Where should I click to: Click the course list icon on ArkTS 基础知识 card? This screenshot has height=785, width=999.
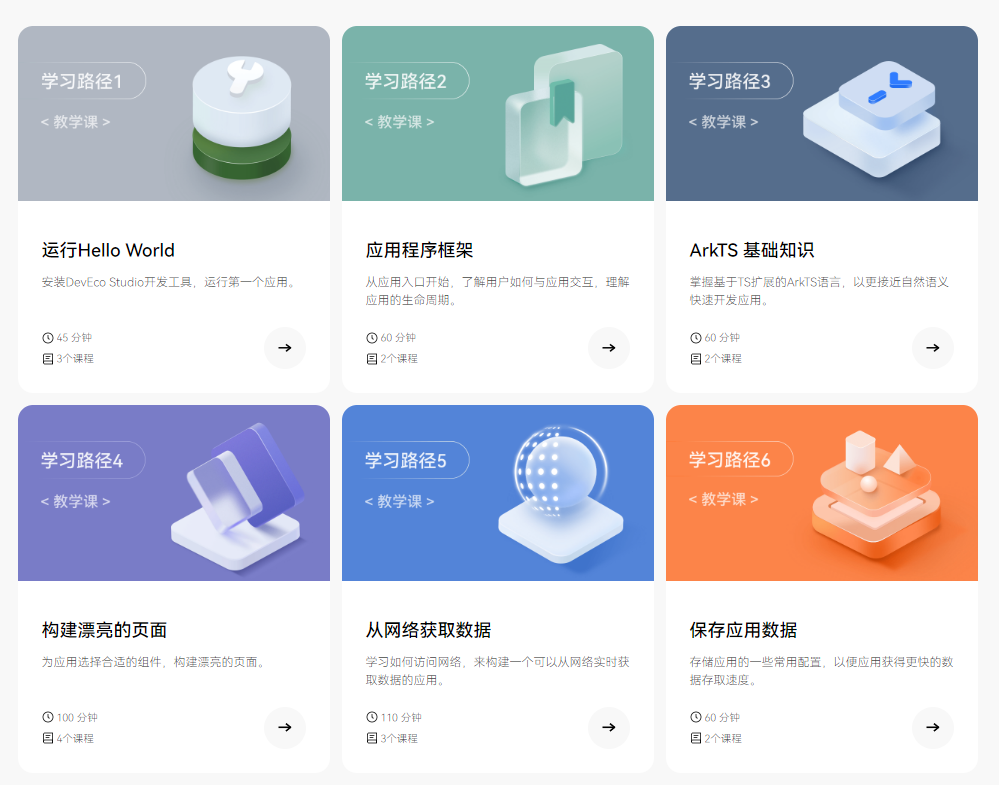696,359
